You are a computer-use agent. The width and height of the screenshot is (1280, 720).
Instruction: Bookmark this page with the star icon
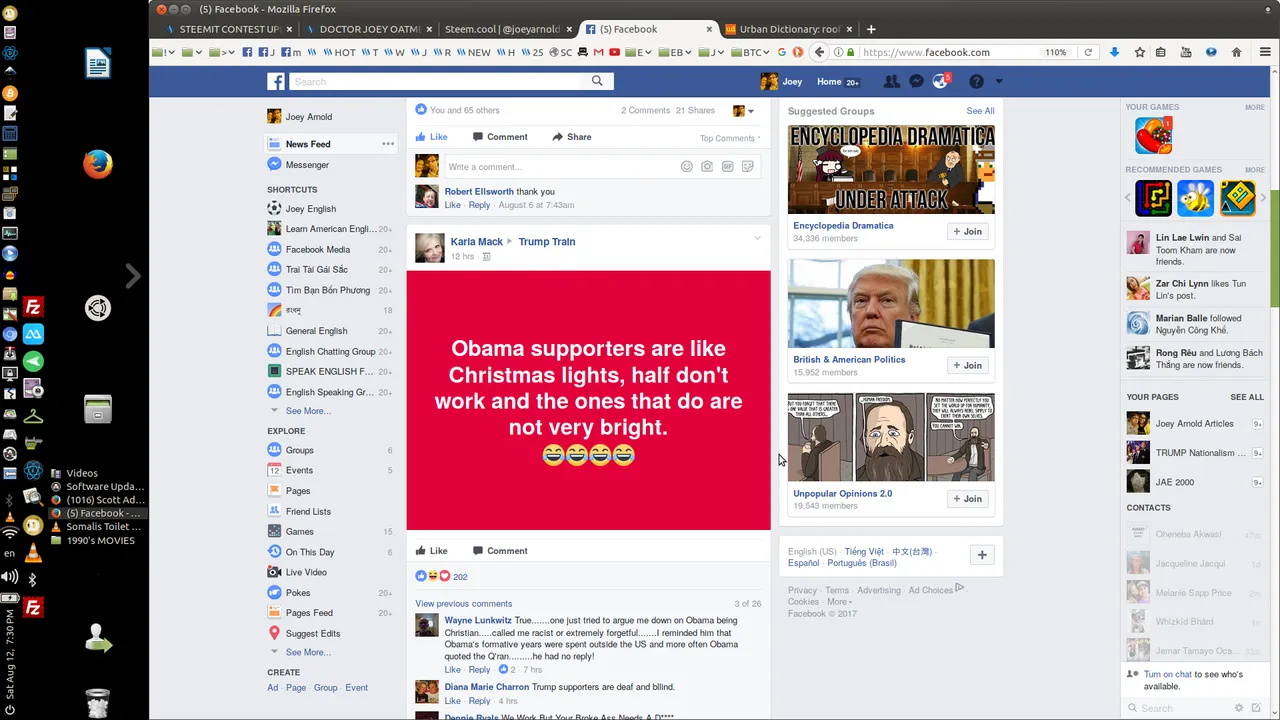(x=1139, y=52)
